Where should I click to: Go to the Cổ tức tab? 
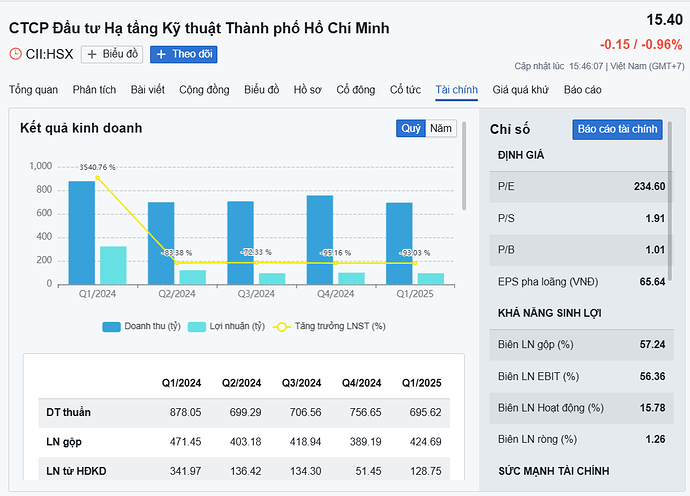406,90
